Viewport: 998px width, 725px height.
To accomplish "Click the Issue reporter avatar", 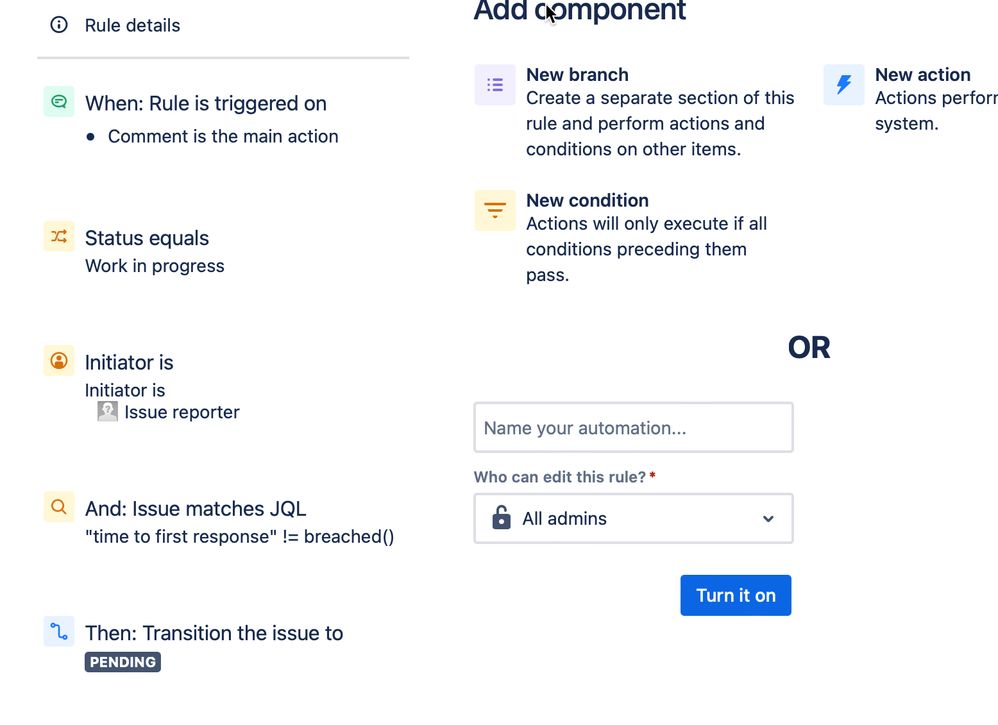I will click(x=108, y=412).
